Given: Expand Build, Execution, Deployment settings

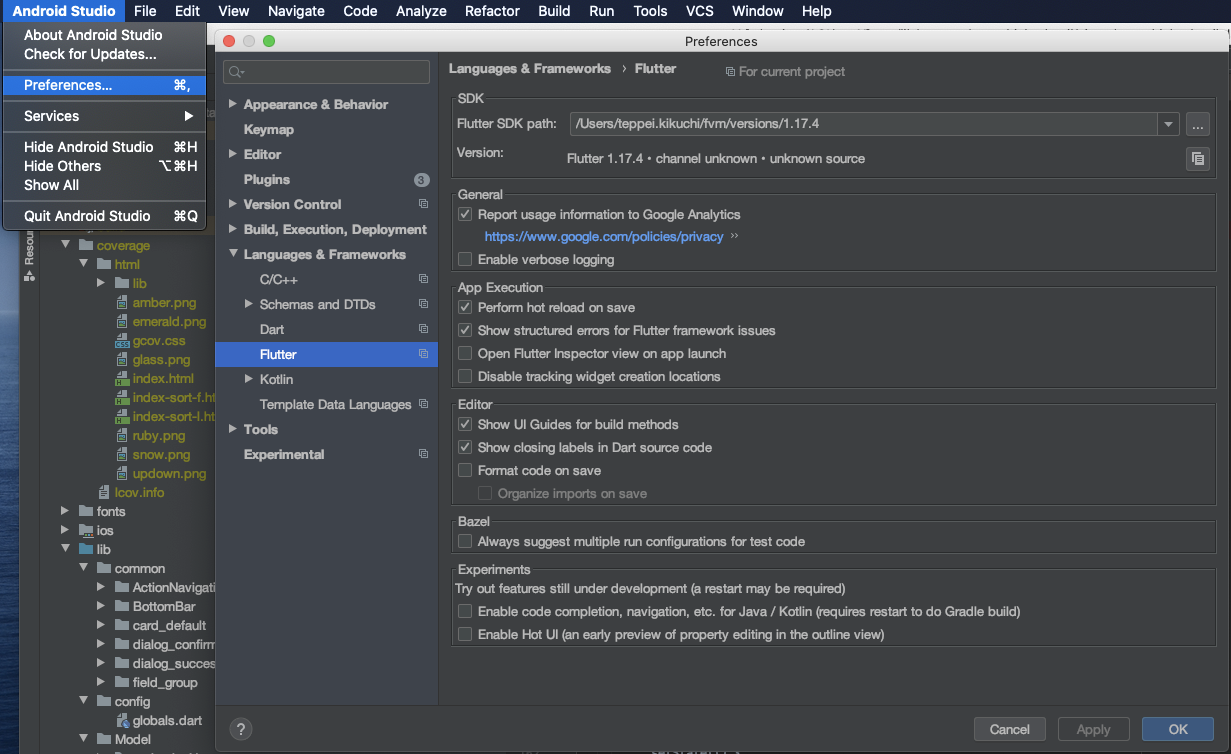Looking at the screenshot, I should 233,229.
